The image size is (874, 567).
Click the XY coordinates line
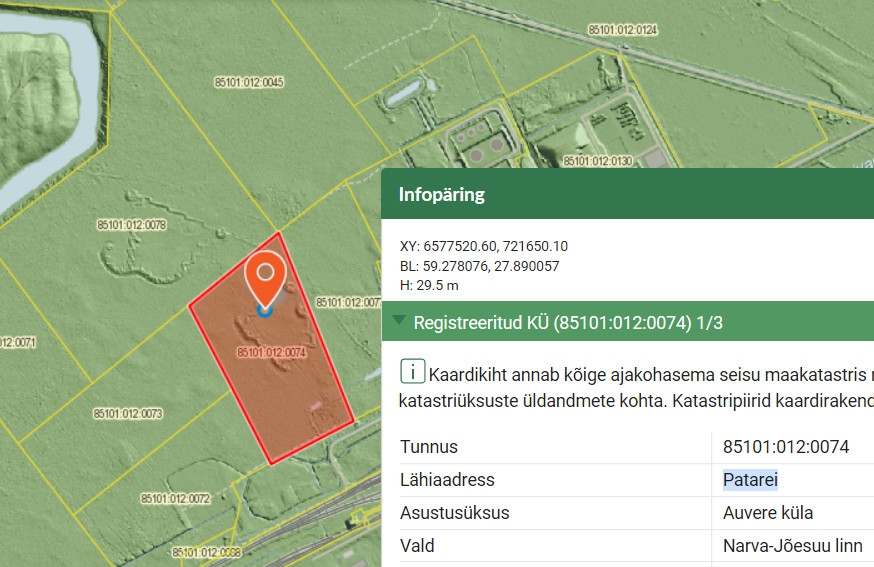(x=483, y=246)
